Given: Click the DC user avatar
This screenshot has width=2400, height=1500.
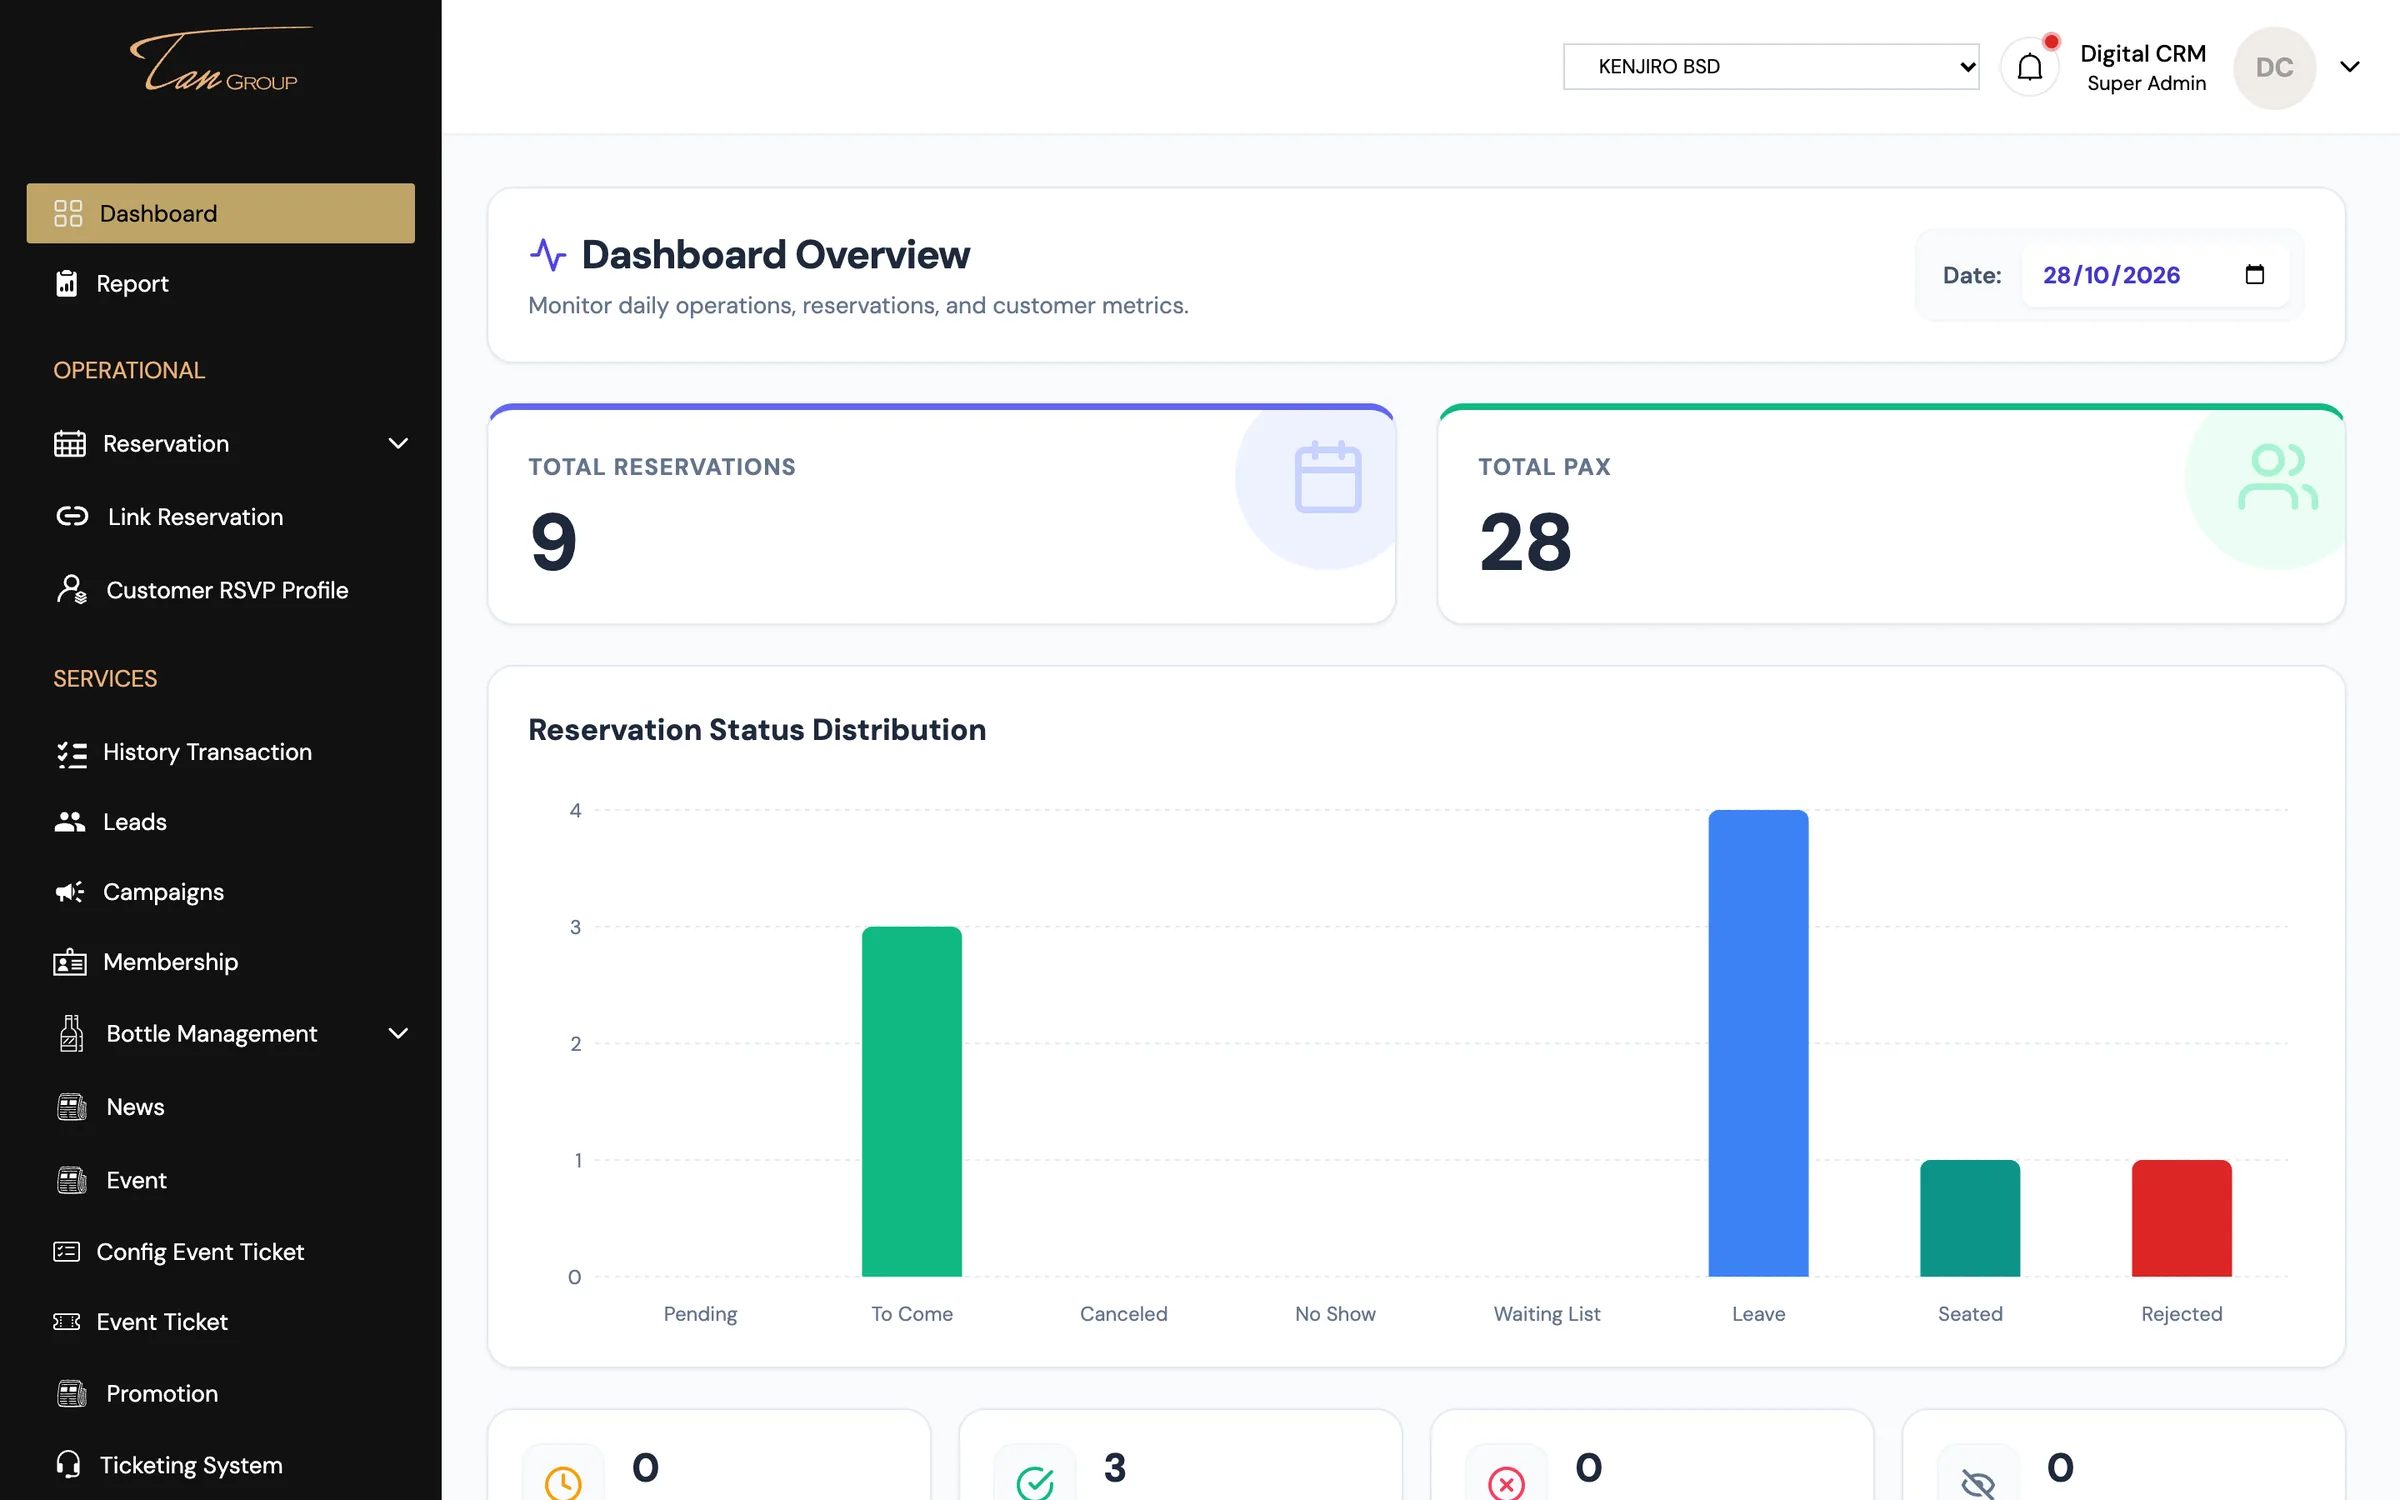Looking at the screenshot, I should (2274, 67).
